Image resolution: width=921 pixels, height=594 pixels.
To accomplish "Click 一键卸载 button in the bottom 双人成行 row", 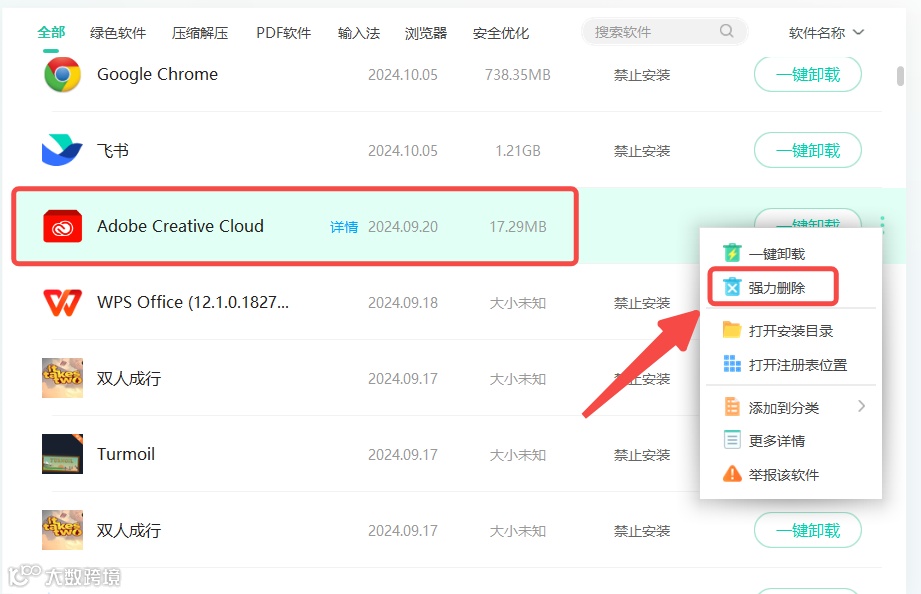I will pyautogui.click(x=808, y=530).
